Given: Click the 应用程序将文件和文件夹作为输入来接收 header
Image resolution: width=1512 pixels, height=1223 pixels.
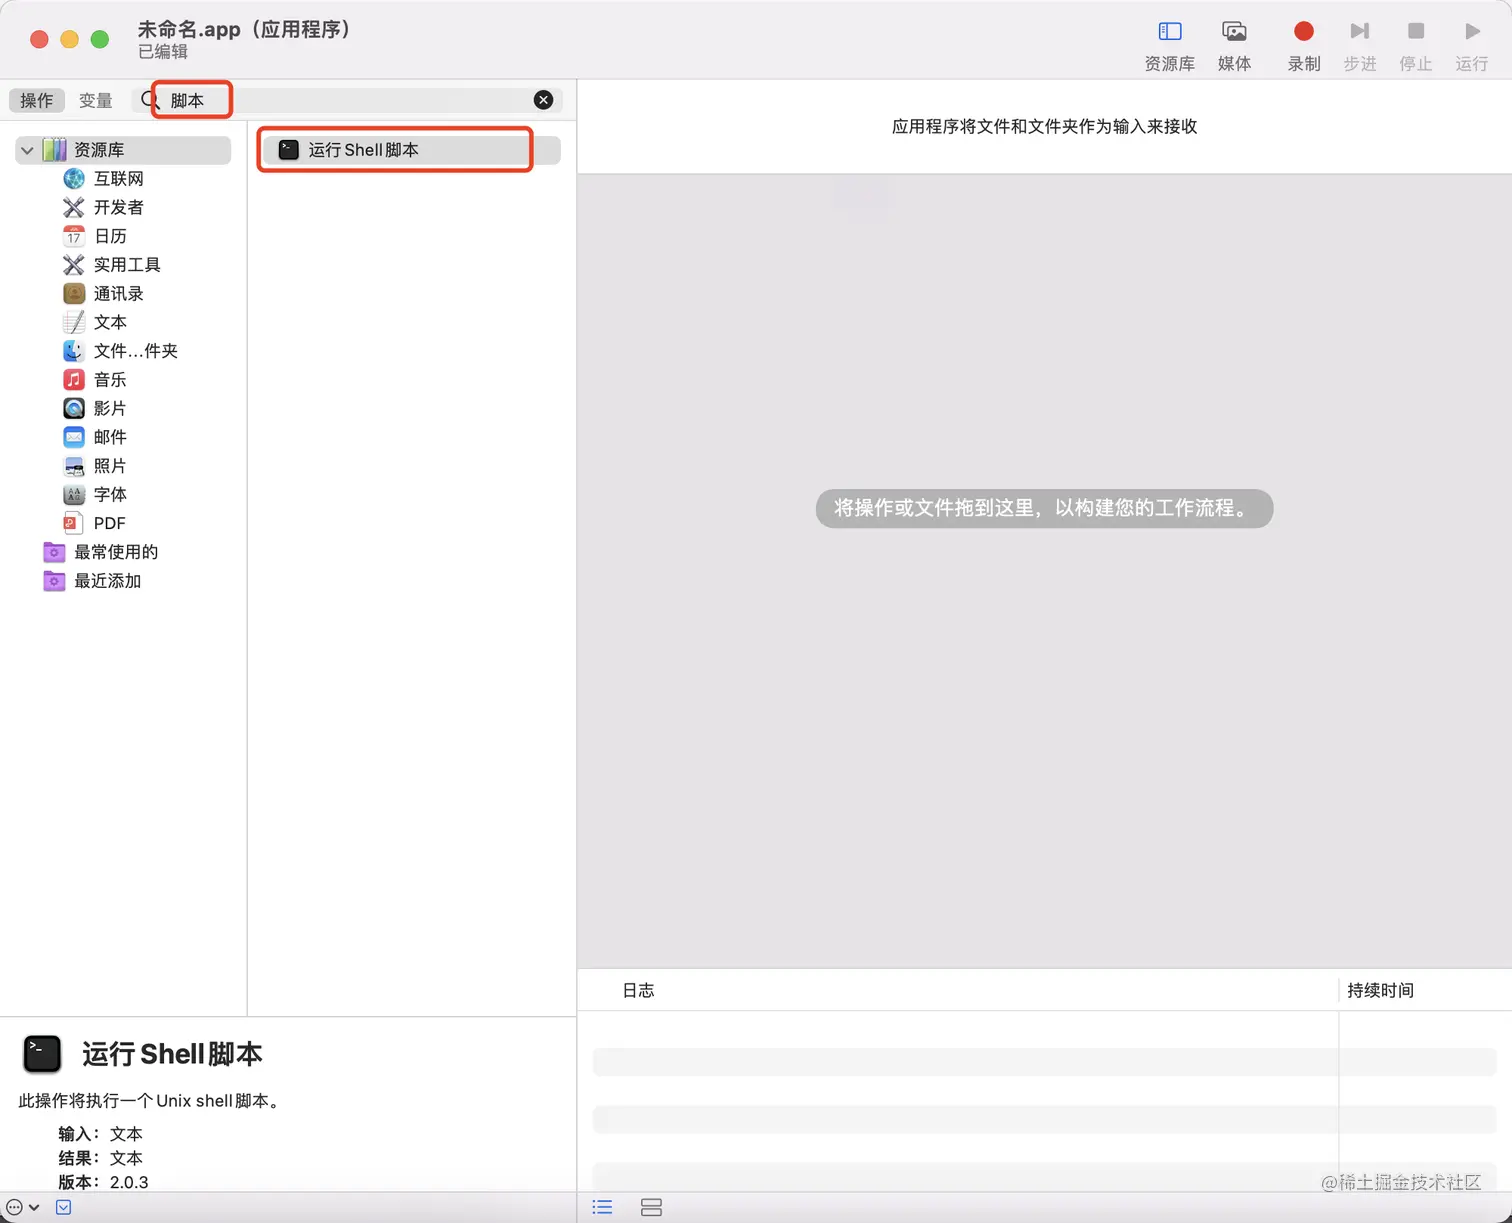Looking at the screenshot, I should (x=1044, y=126).
